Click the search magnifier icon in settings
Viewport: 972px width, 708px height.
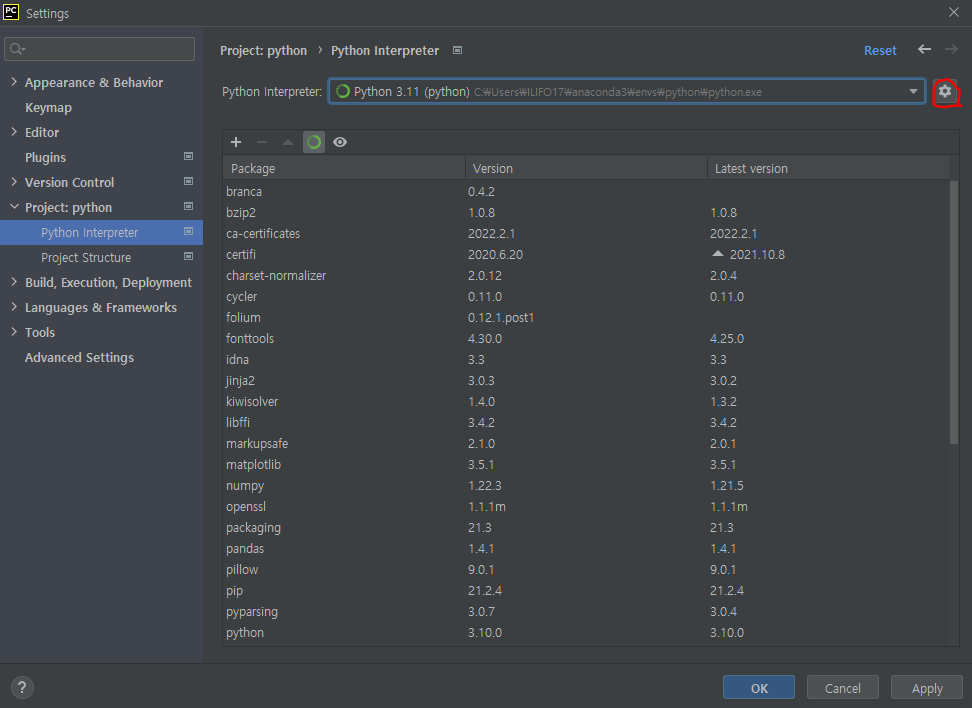17,48
